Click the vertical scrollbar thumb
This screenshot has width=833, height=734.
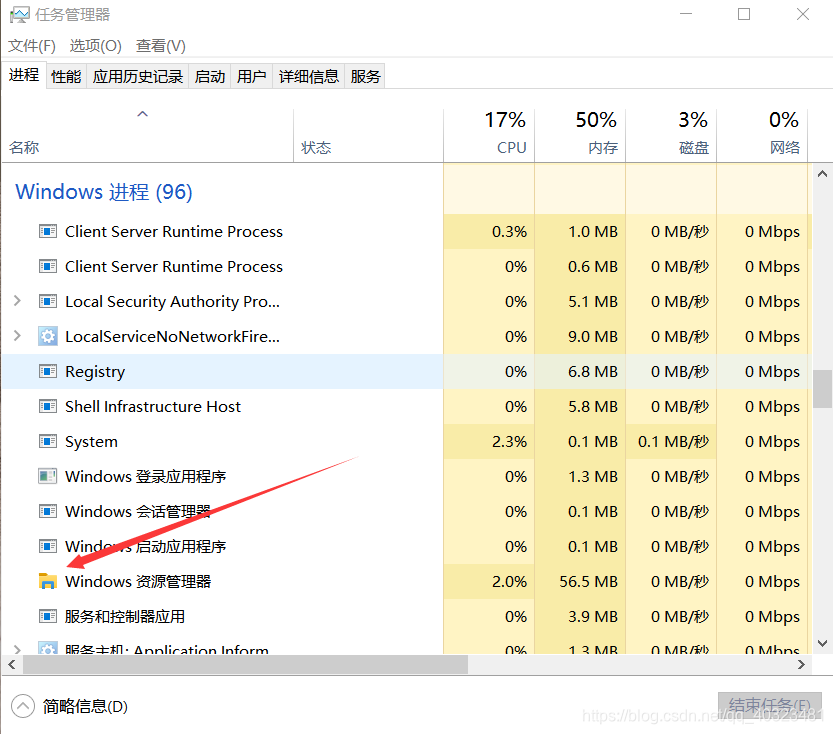[822, 389]
